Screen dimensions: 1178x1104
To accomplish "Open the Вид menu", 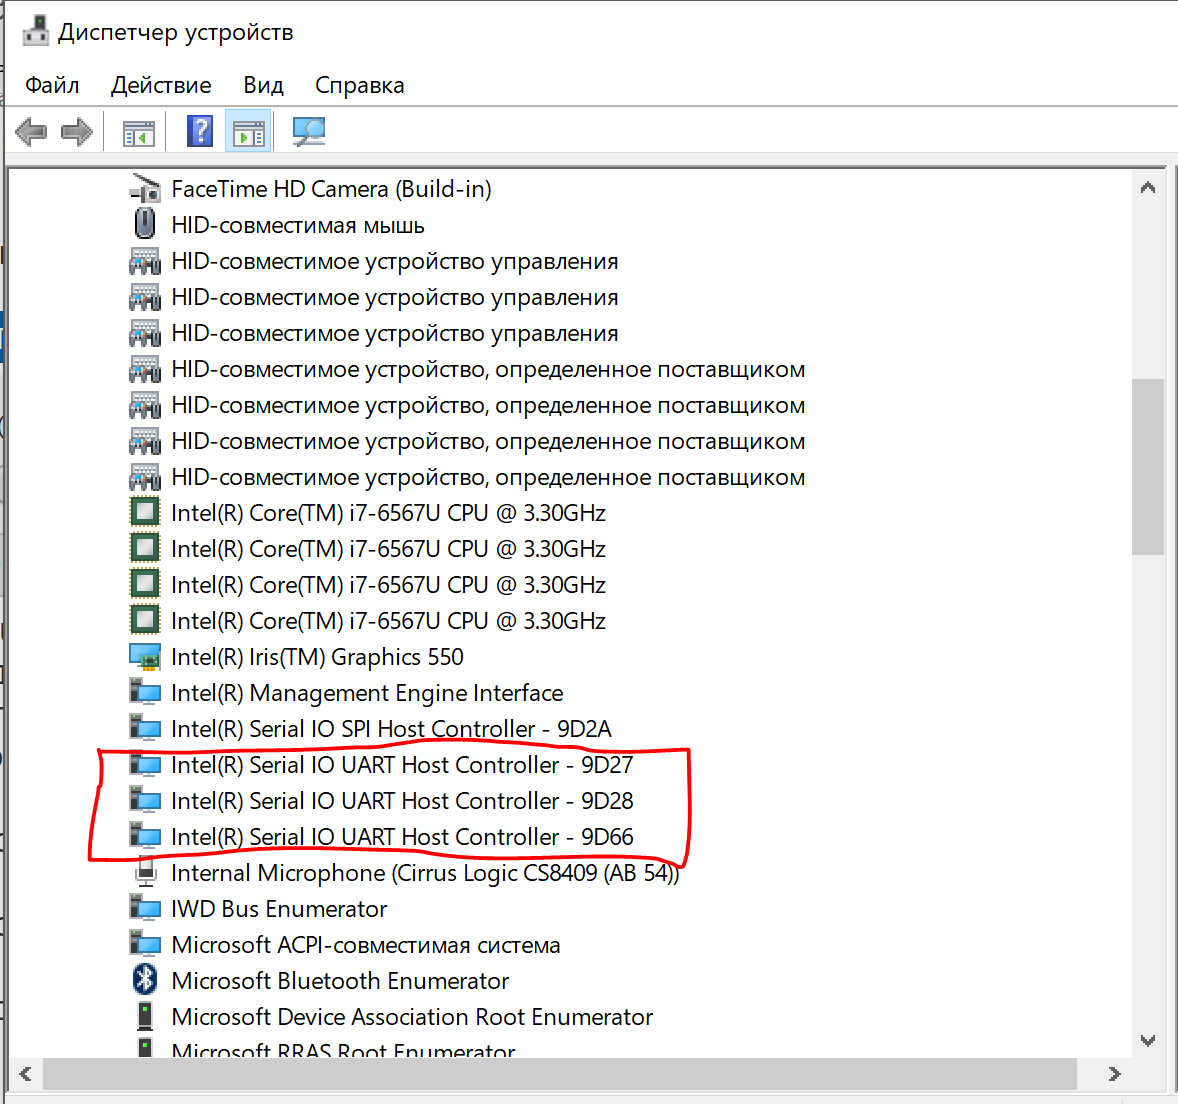I will tap(263, 85).
